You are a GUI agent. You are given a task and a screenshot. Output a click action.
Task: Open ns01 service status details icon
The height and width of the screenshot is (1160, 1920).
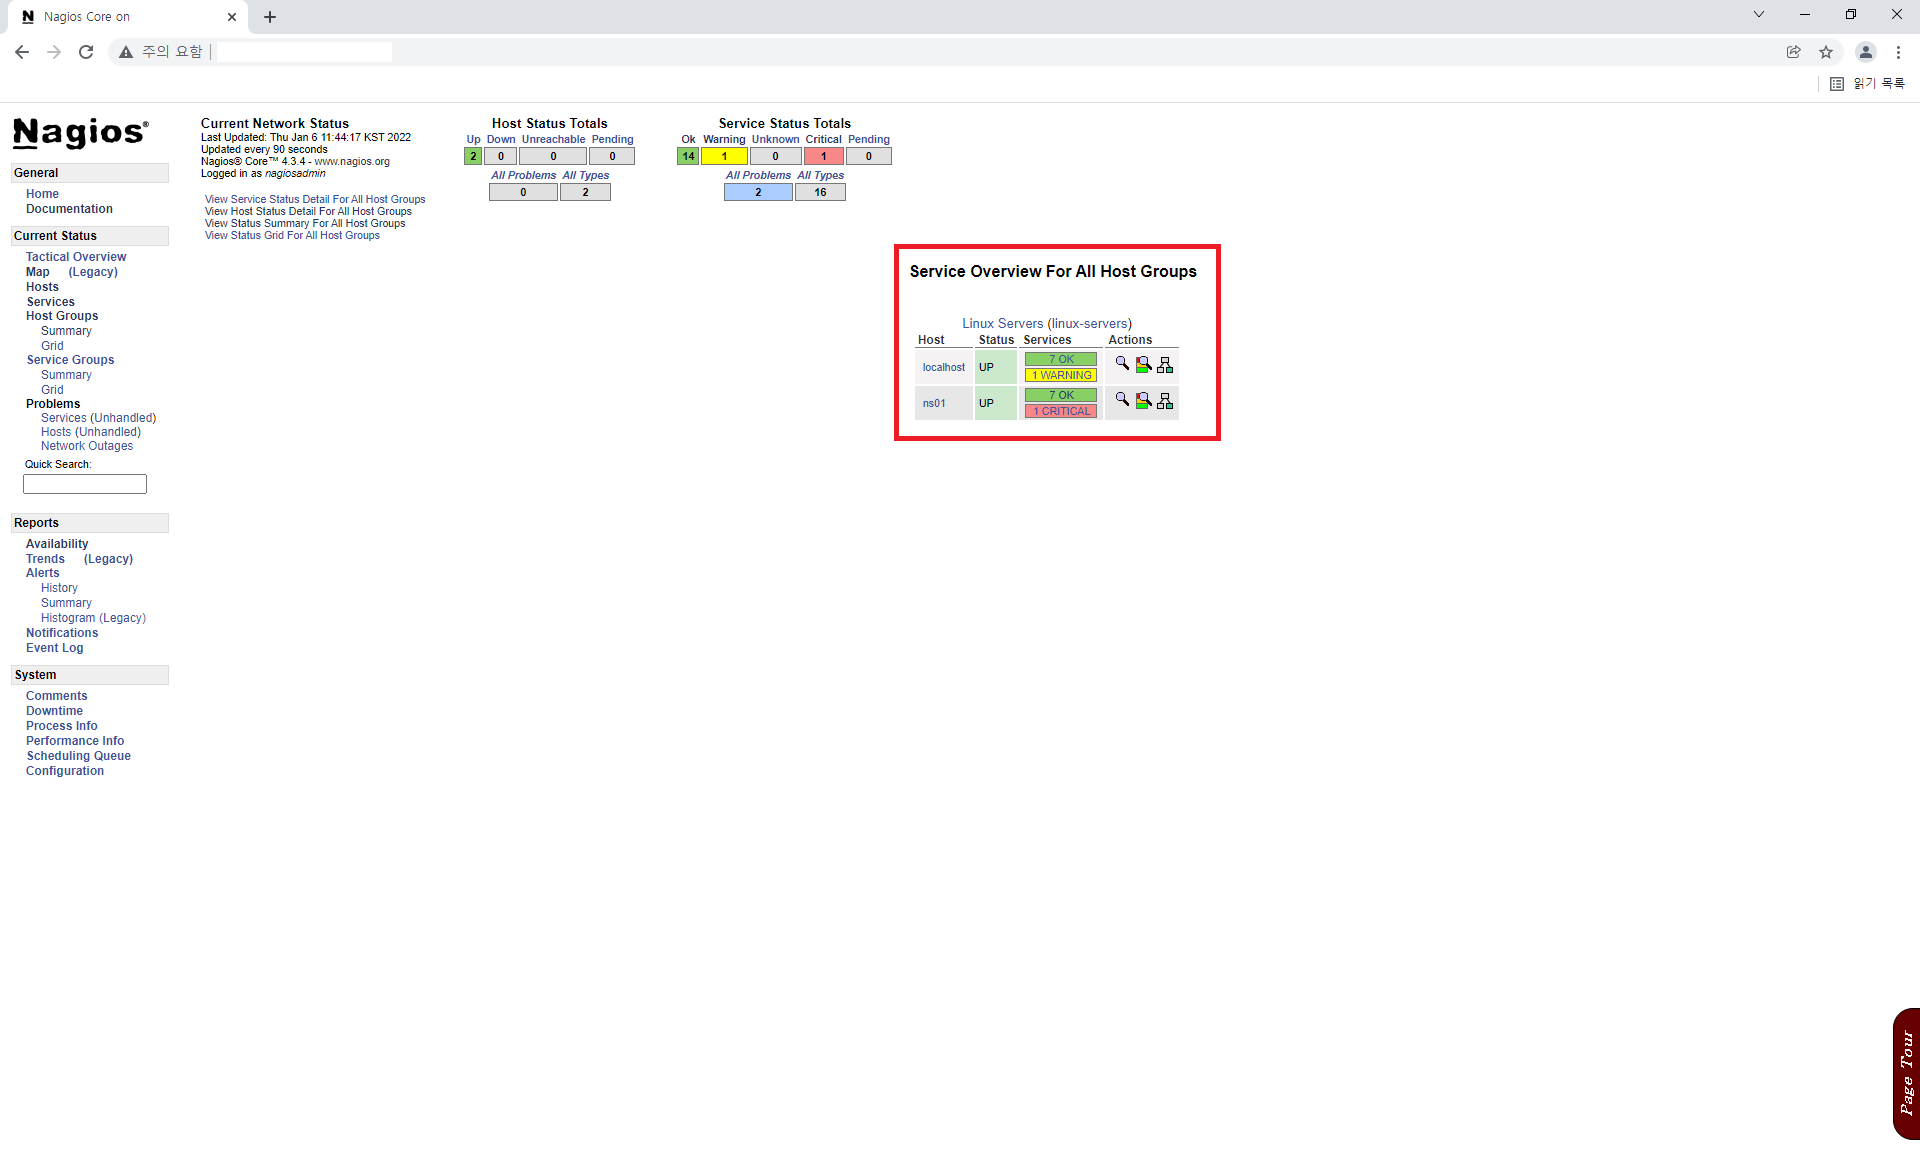tap(1143, 401)
